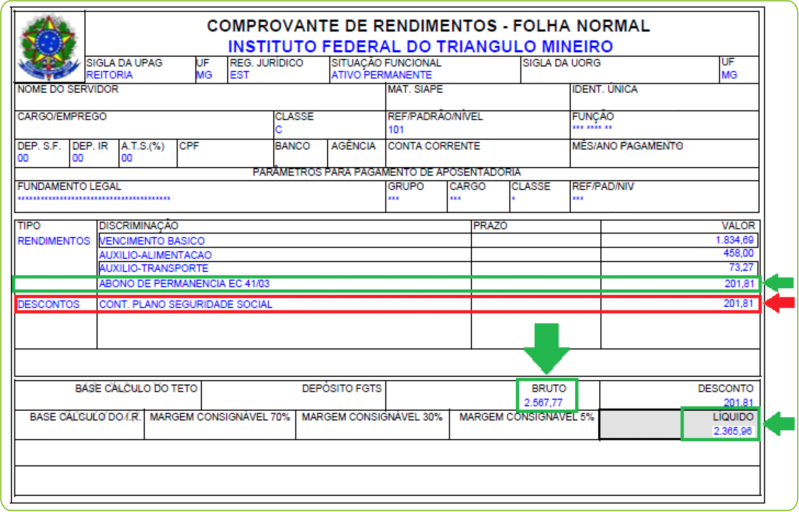Click the "SIGLA DA UORG" label
Screen dimensions: 799x512
point(562,63)
